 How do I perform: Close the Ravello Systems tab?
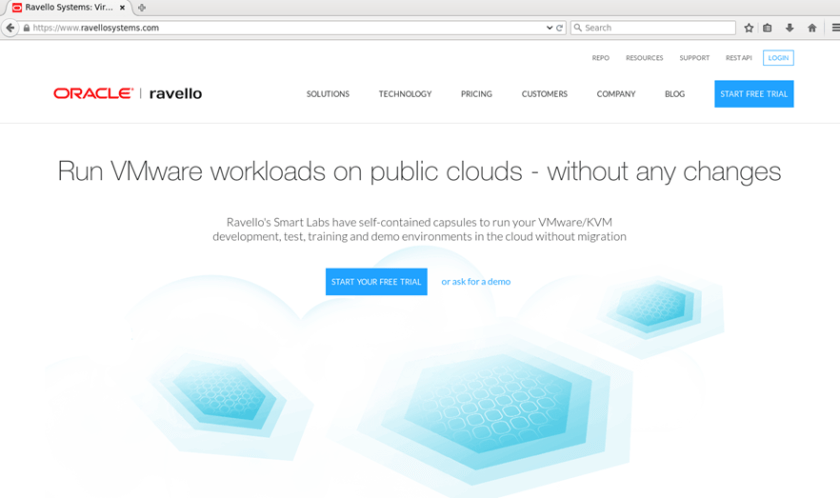(x=122, y=8)
